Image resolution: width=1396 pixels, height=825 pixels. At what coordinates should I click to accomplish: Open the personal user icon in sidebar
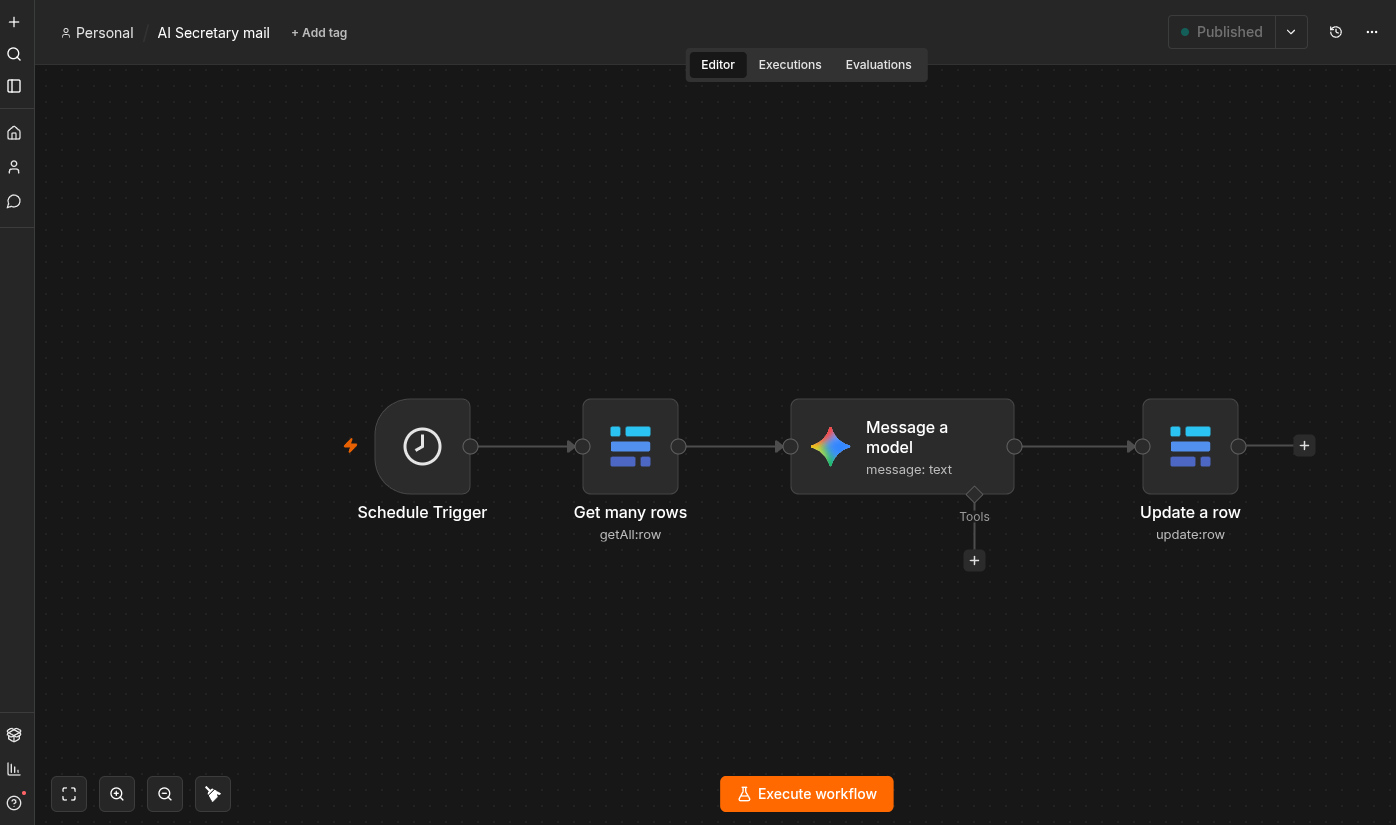click(x=14, y=167)
